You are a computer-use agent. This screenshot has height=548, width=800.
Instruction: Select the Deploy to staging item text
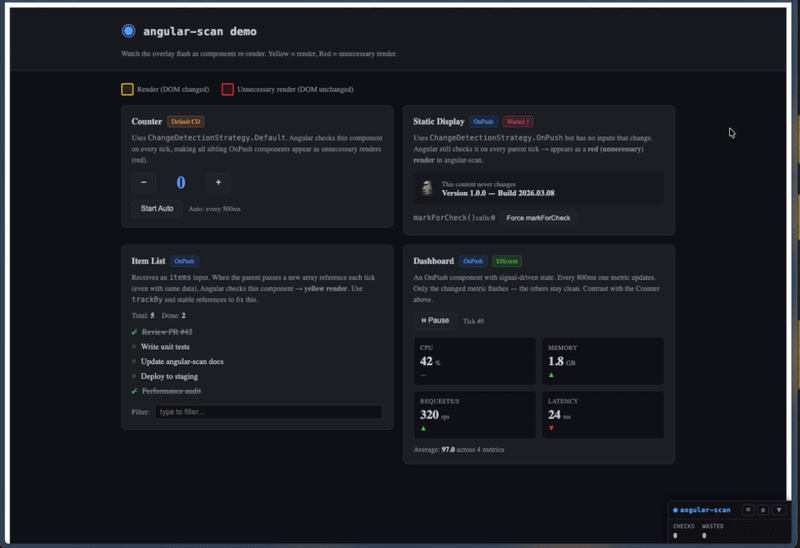point(169,377)
